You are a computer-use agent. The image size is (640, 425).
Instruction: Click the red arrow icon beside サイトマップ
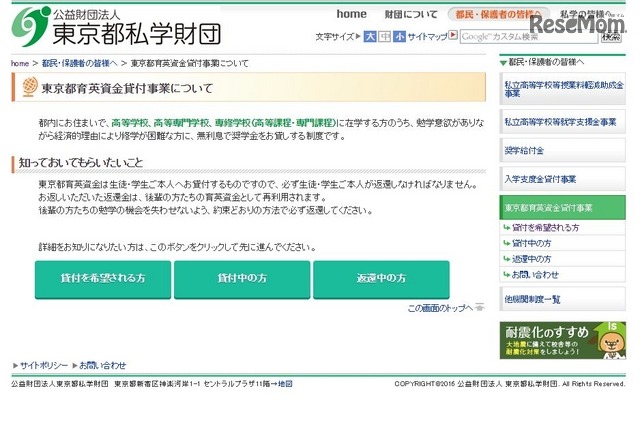[x=453, y=36]
